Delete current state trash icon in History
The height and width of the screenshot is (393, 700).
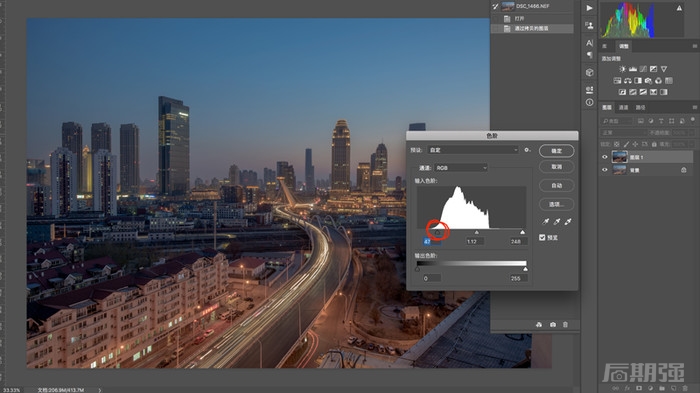pyautogui.click(x=565, y=325)
